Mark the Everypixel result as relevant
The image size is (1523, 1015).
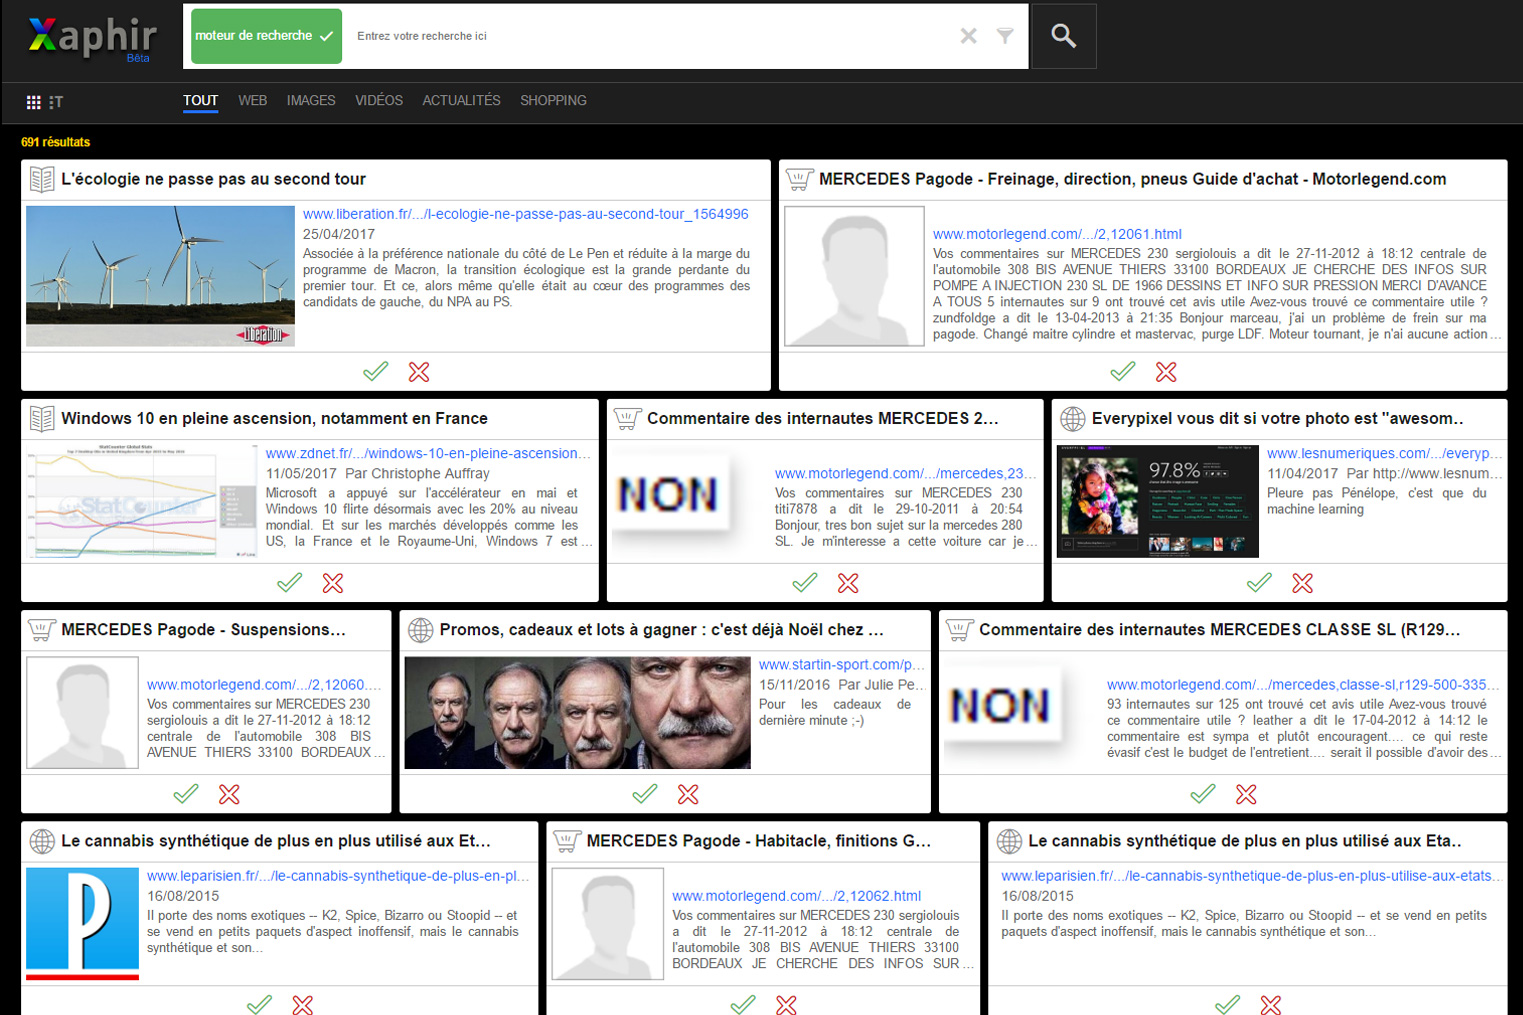click(1259, 583)
